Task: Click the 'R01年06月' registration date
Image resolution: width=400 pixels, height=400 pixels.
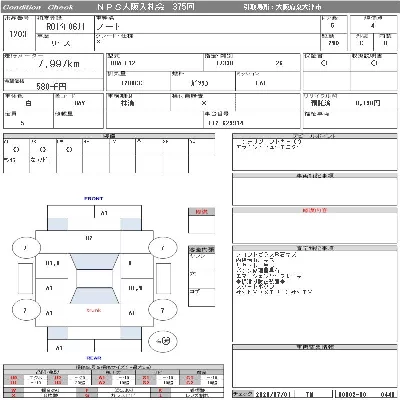Action: pyautogui.click(x=65, y=26)
